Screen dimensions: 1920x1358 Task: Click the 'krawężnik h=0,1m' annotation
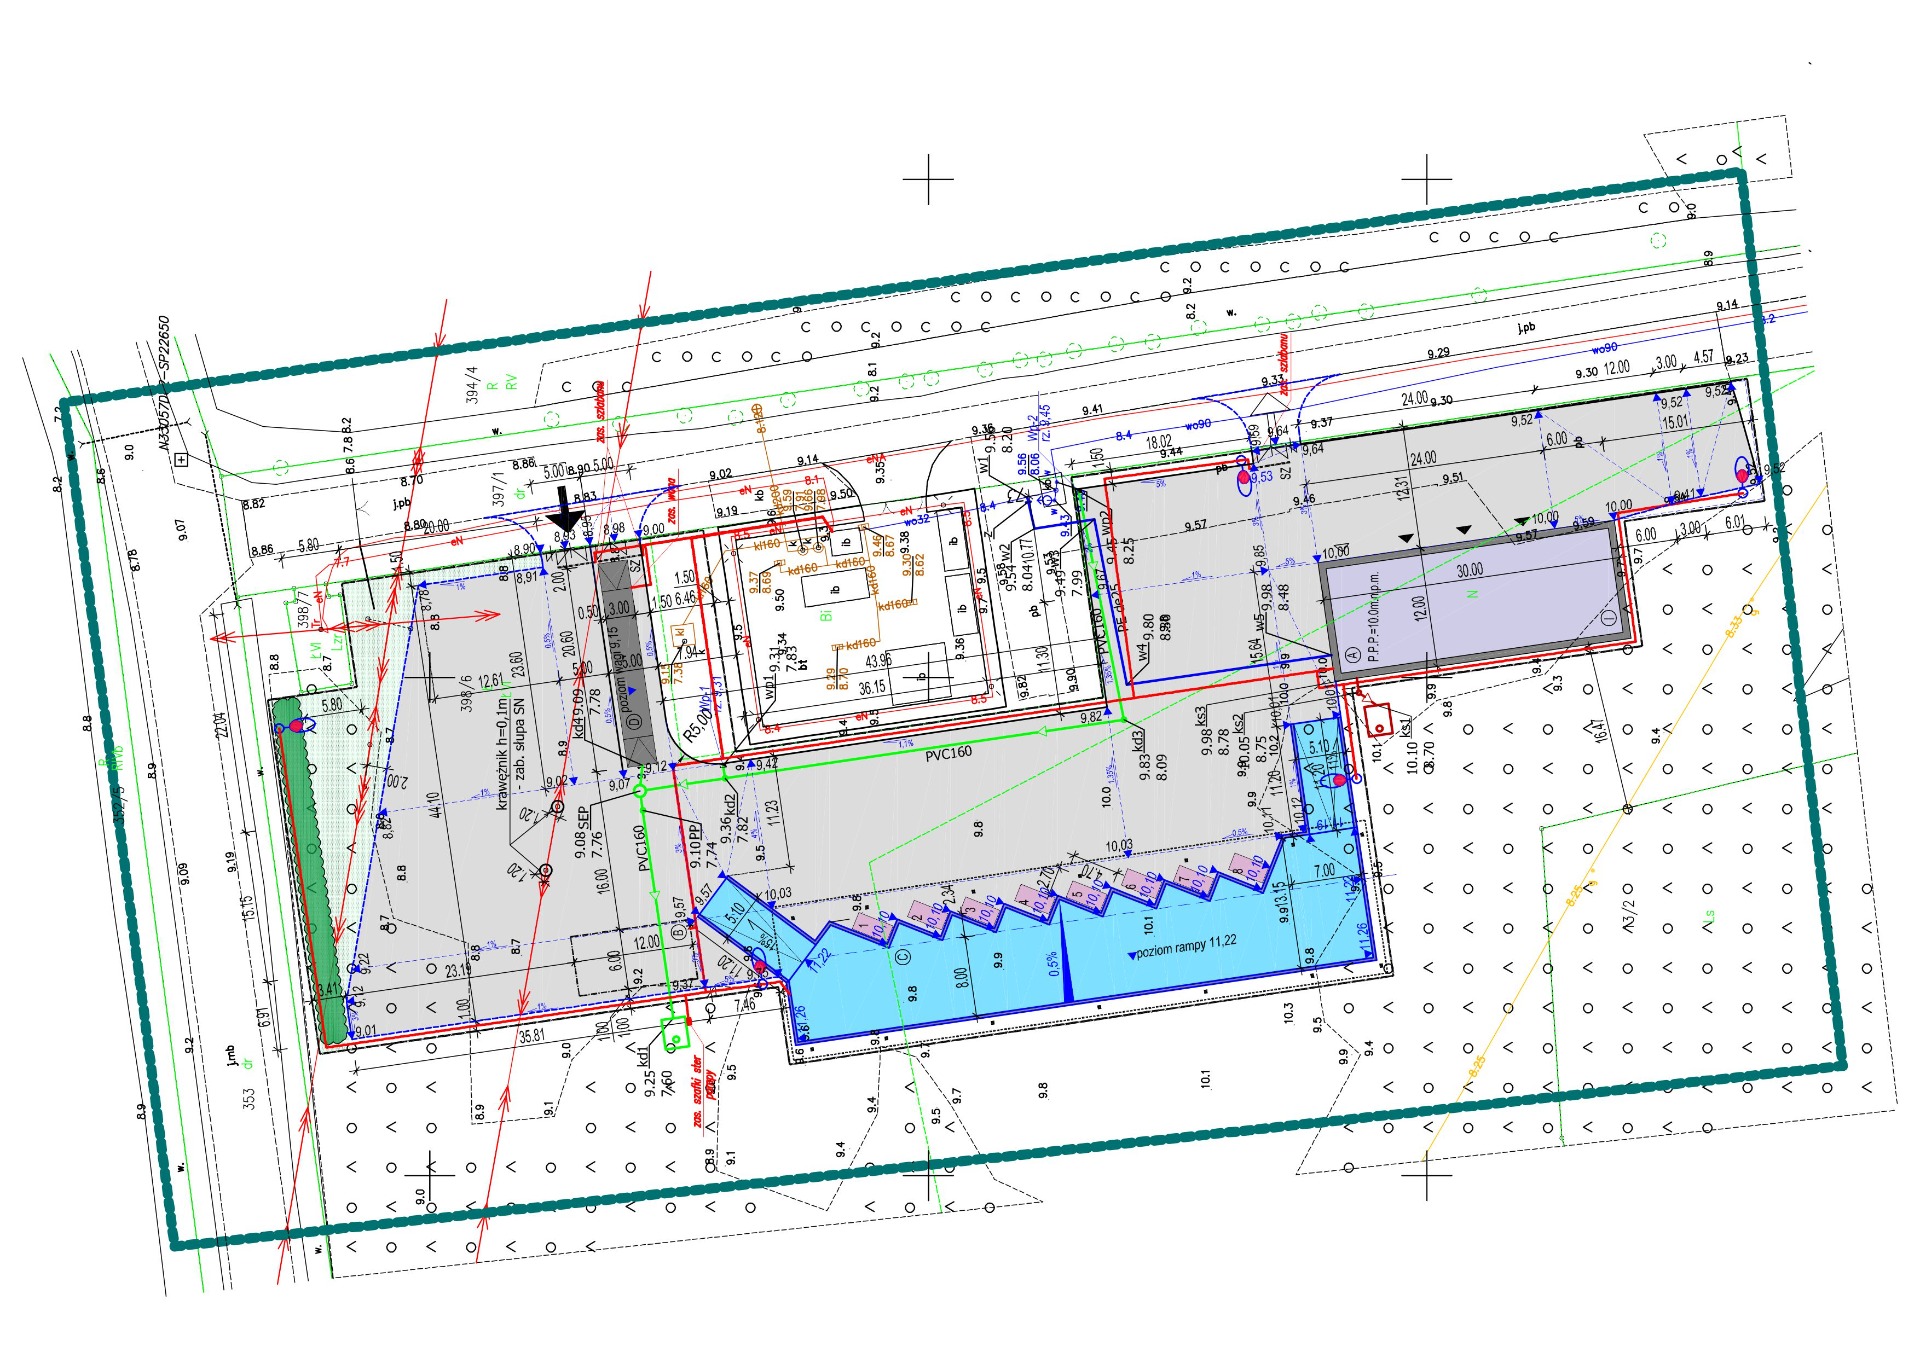pyautogui.click(x=500, y=752)
